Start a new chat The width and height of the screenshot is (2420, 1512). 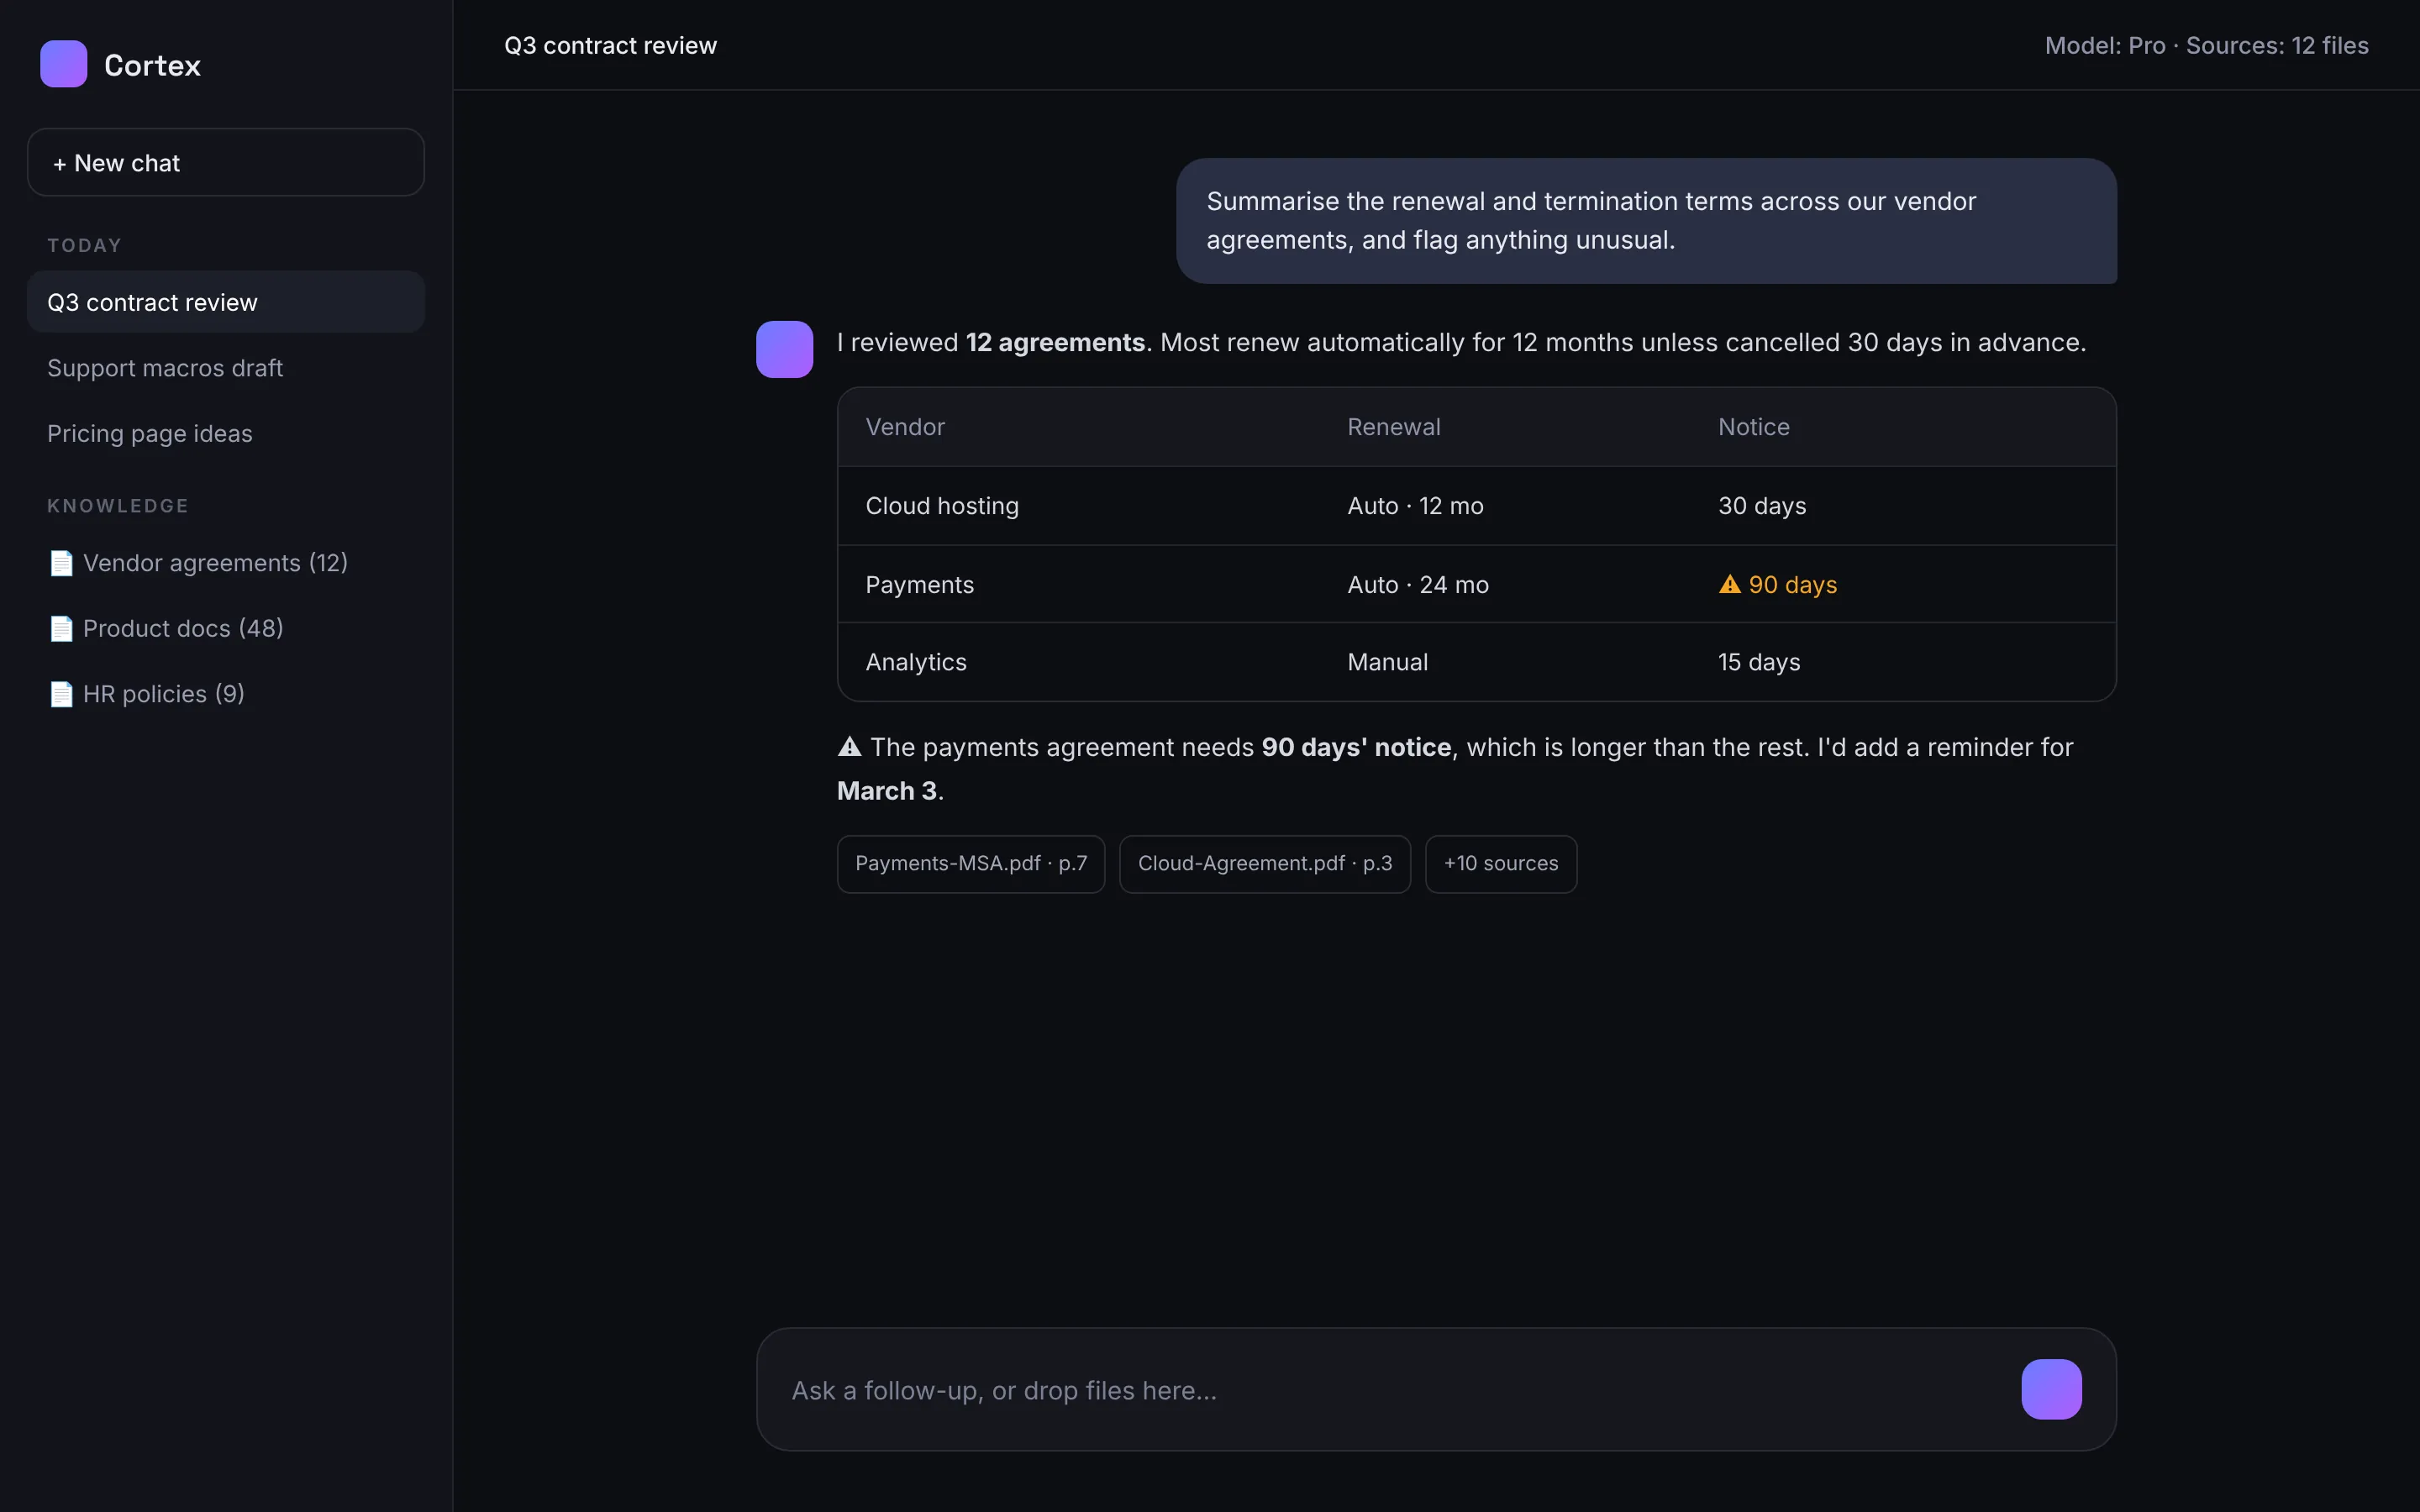click(x=226, y=162)
